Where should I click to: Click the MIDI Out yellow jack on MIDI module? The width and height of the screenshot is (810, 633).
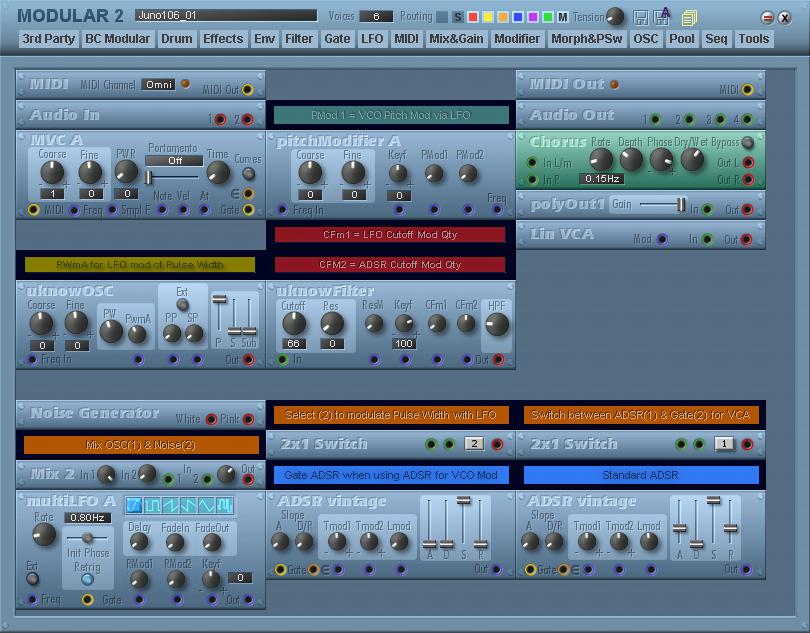247,89
